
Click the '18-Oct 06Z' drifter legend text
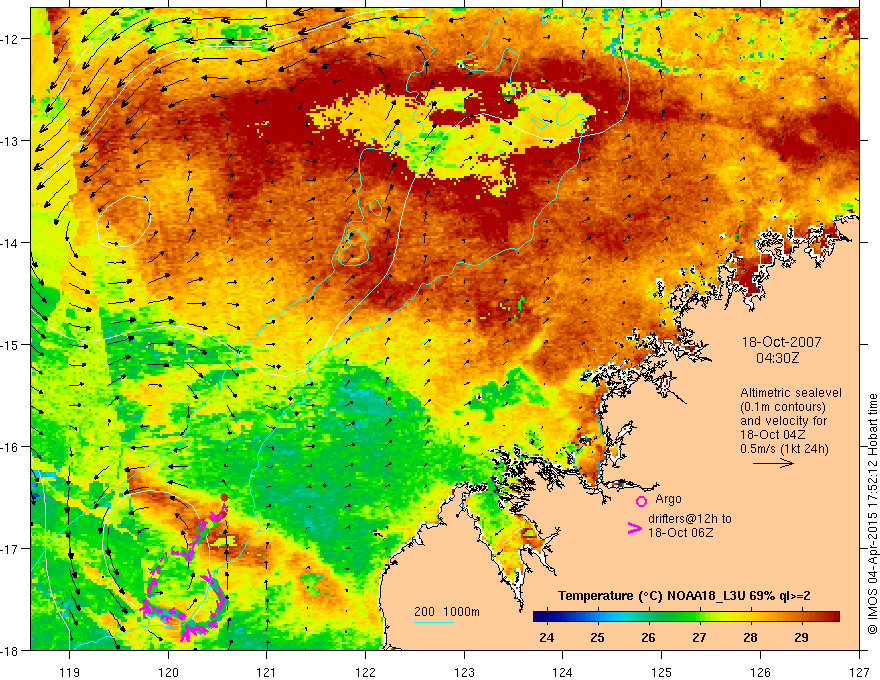click(681, 533)
